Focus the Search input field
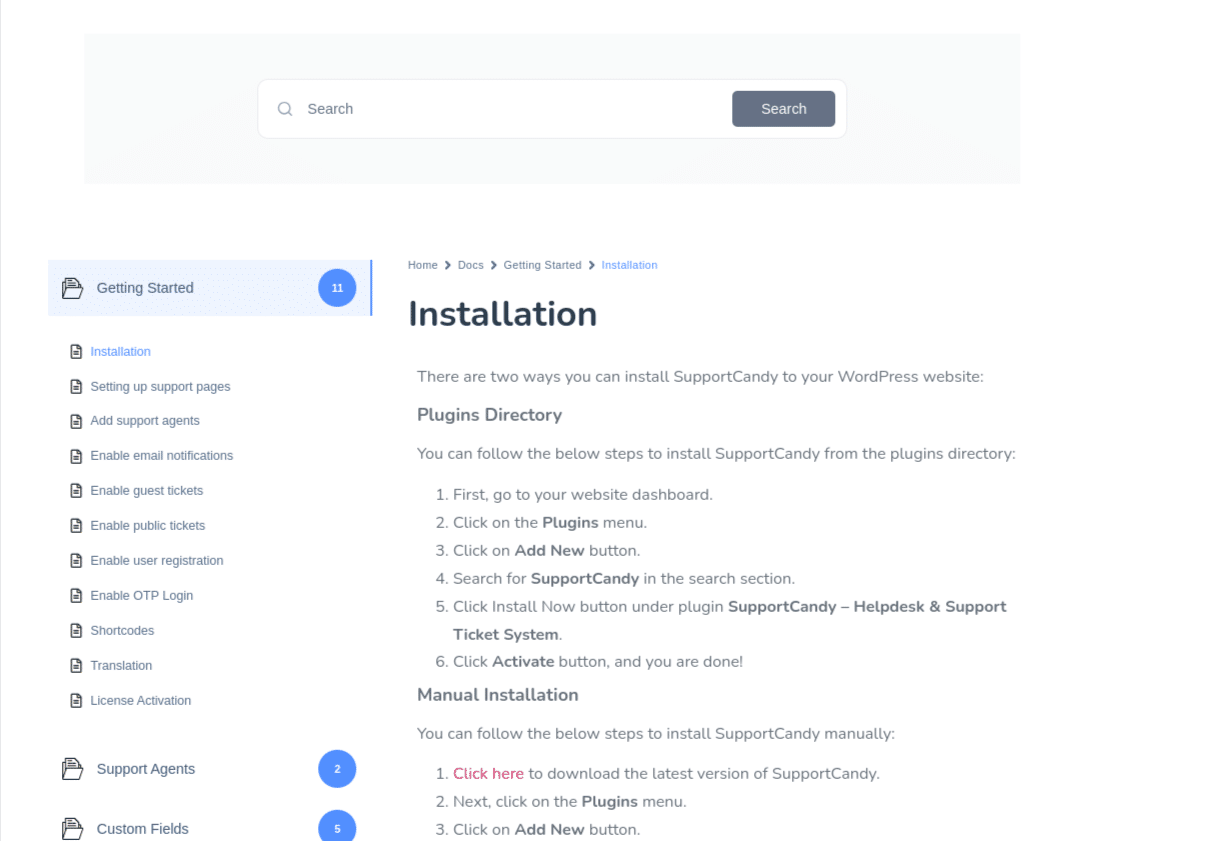The height and width of the screenshot is (841, 1224). click(x=515, y=109)
